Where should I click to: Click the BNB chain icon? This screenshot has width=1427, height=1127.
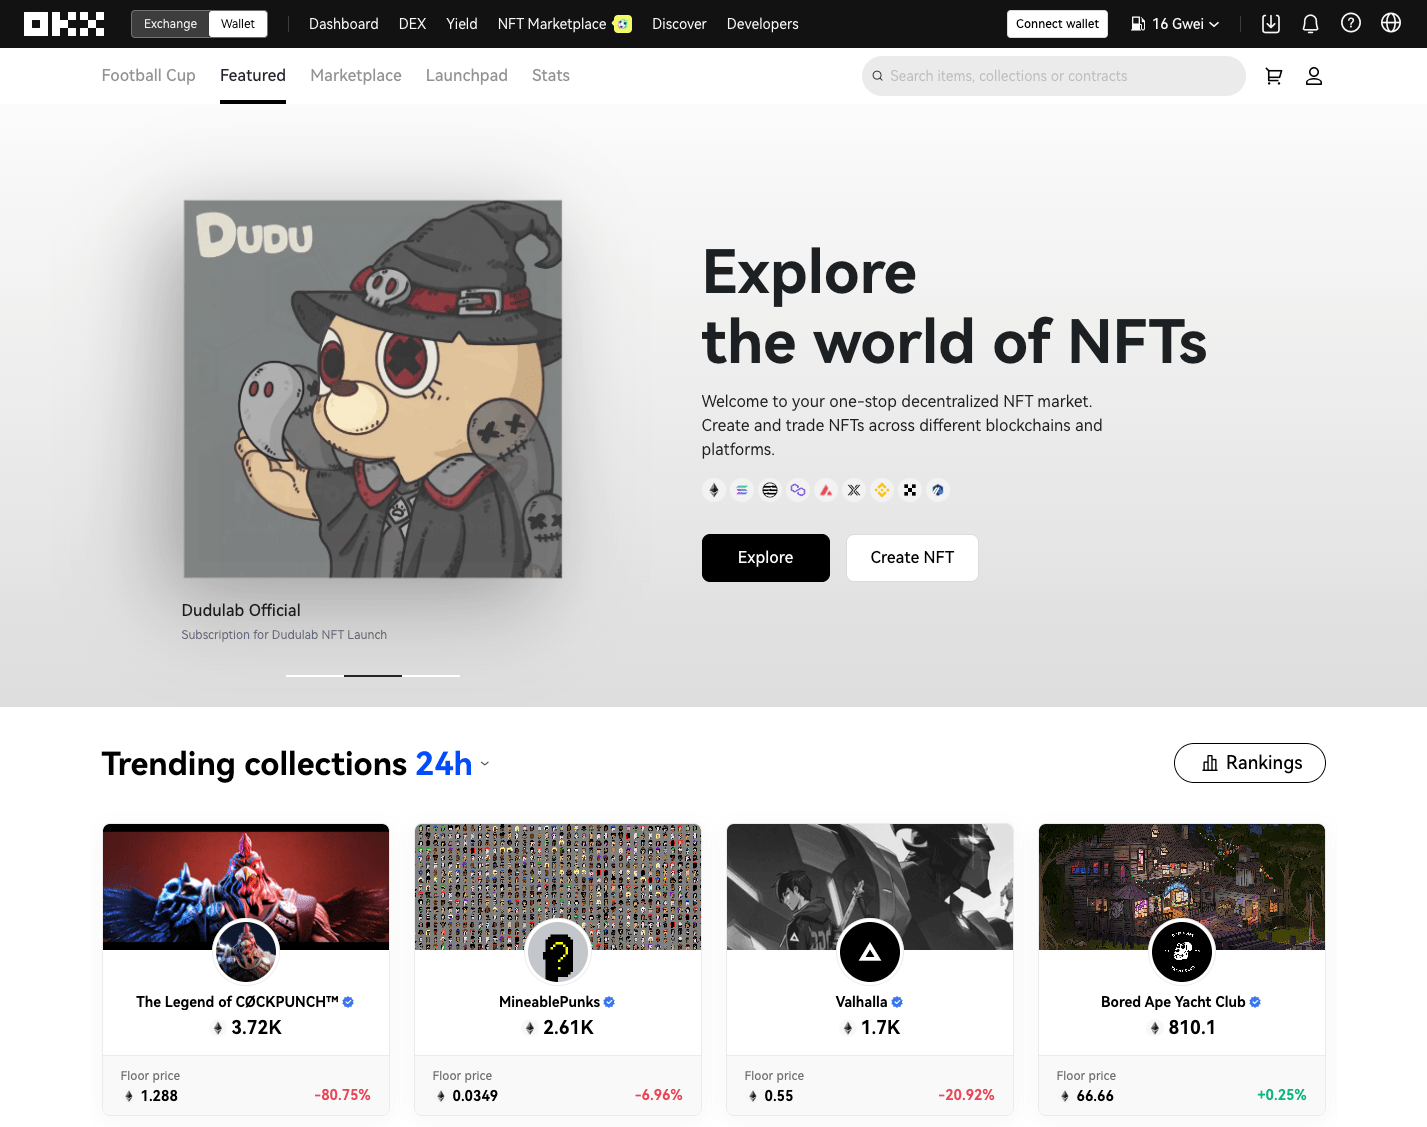tap(882, 490)
